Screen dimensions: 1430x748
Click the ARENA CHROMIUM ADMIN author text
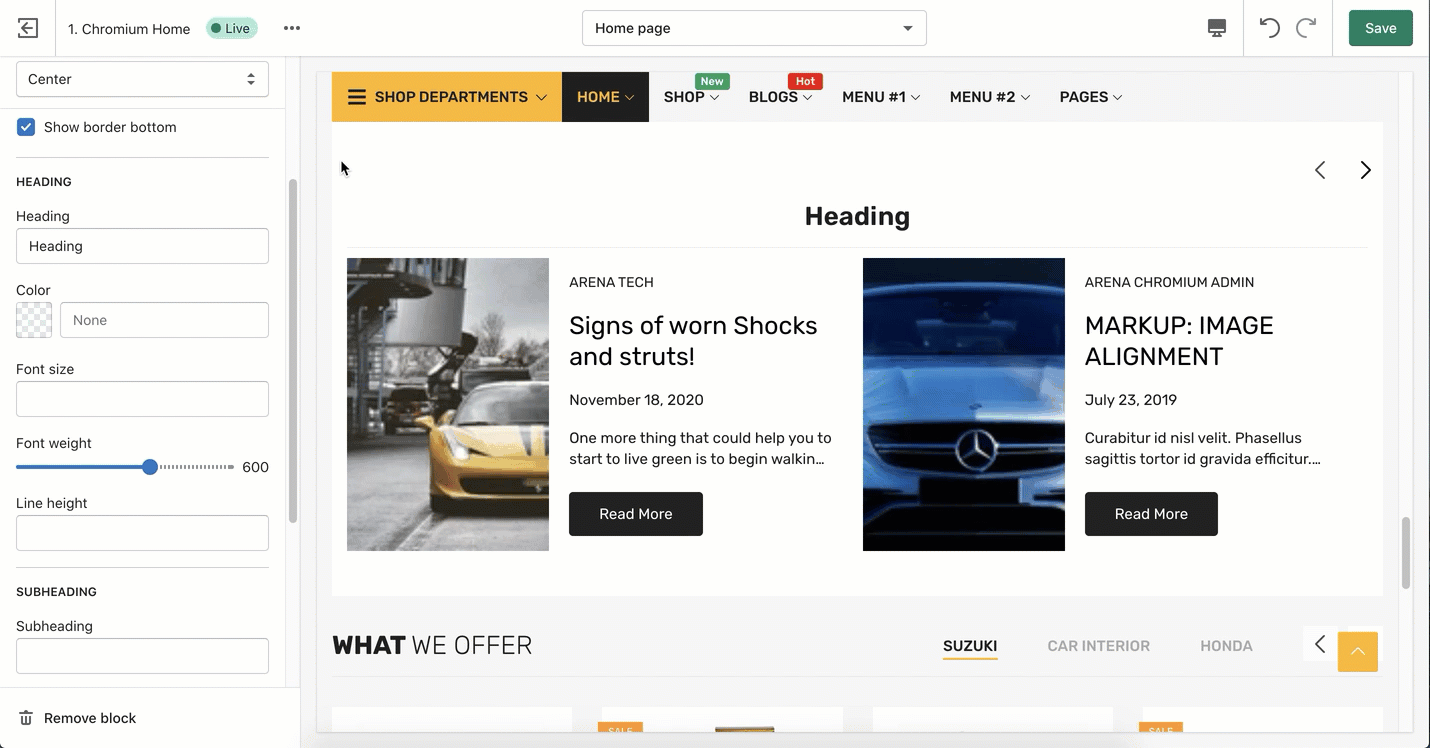coord(1169,282)
